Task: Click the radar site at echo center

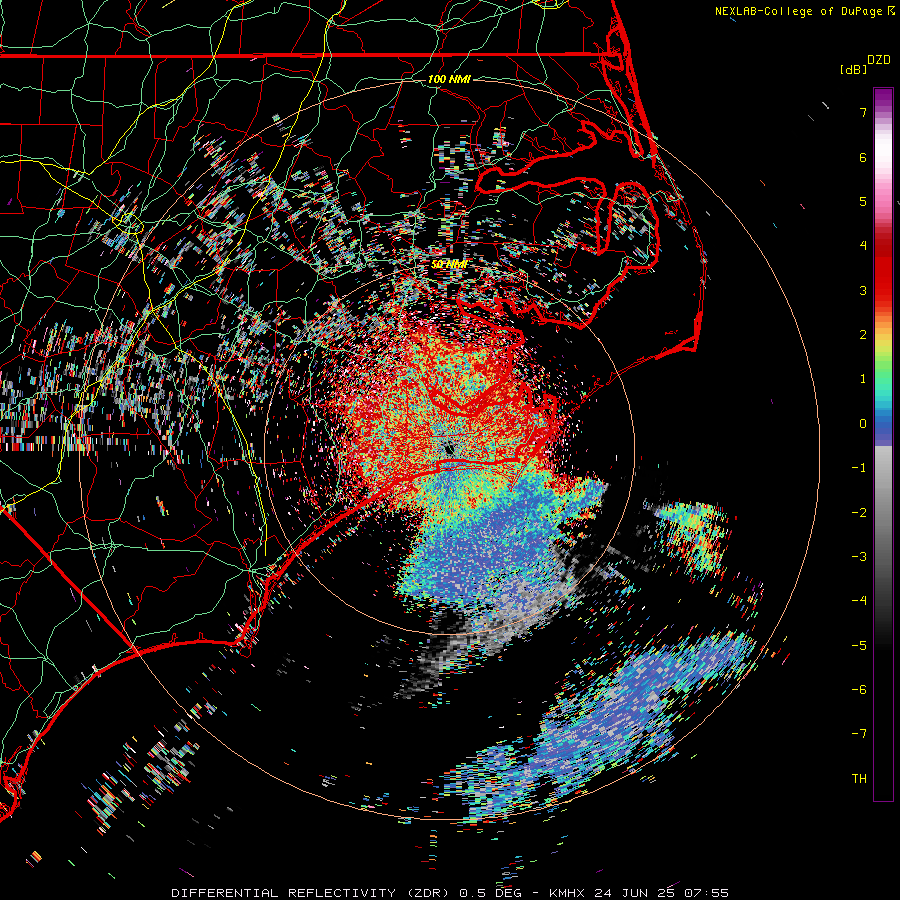Action: tap(449, 448)
